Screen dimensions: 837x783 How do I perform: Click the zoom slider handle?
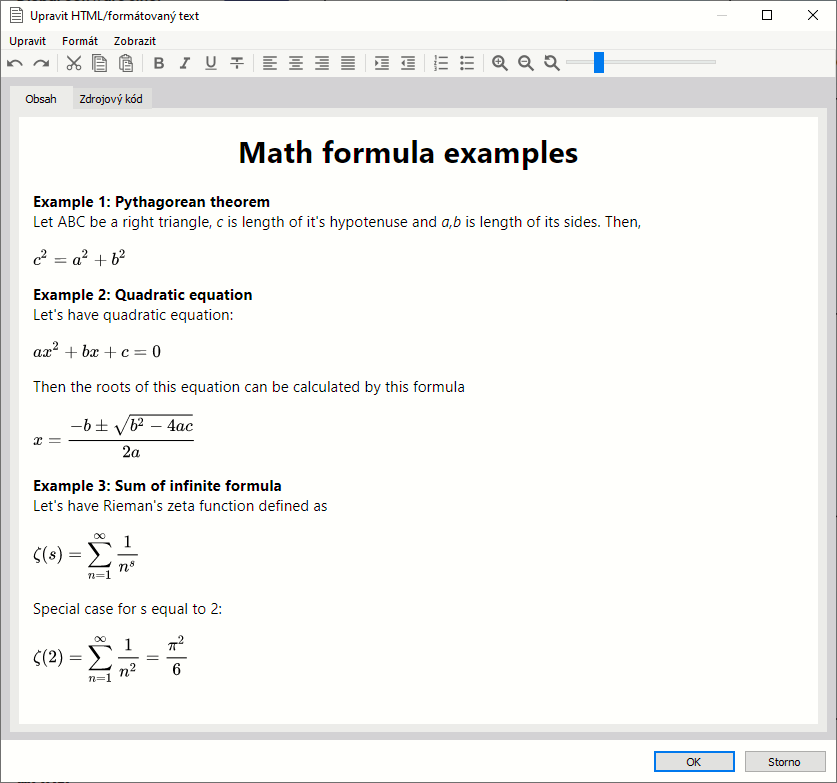pyautogui.click(x=599, y=62)
